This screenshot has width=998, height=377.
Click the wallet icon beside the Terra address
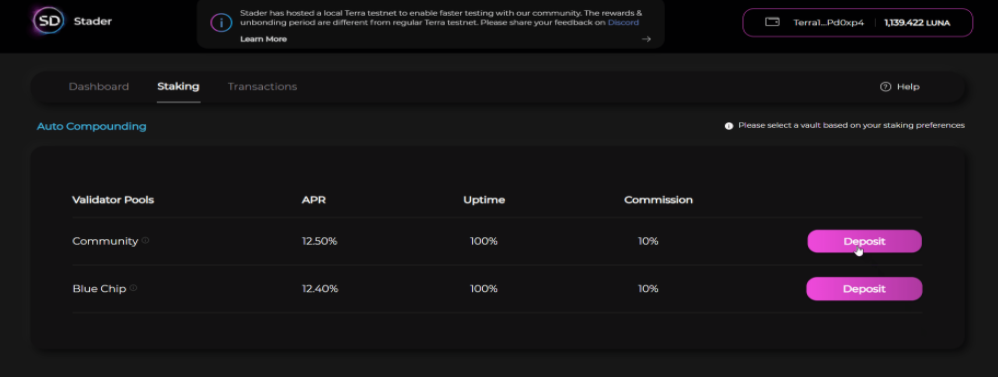(x=772, y=22)
